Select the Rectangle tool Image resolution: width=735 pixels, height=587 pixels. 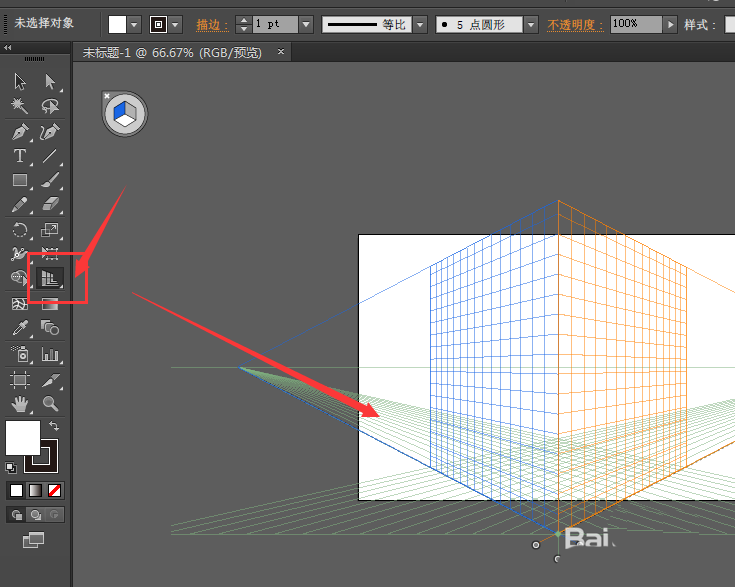[x=20, y=180]
